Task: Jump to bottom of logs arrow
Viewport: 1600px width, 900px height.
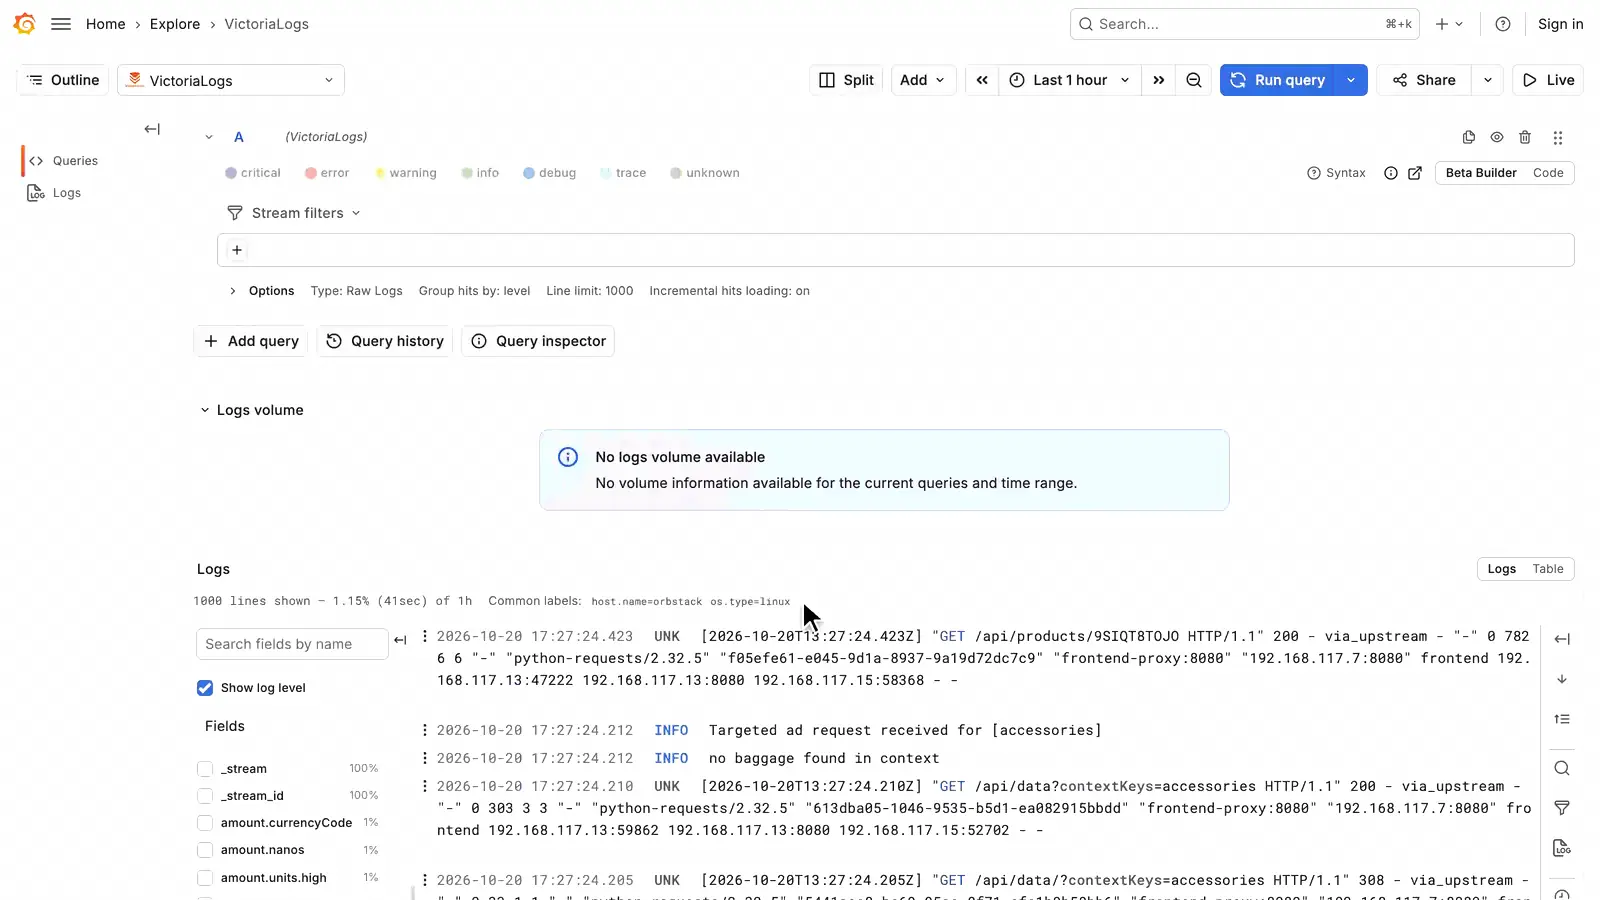Action: [1562, 679]
